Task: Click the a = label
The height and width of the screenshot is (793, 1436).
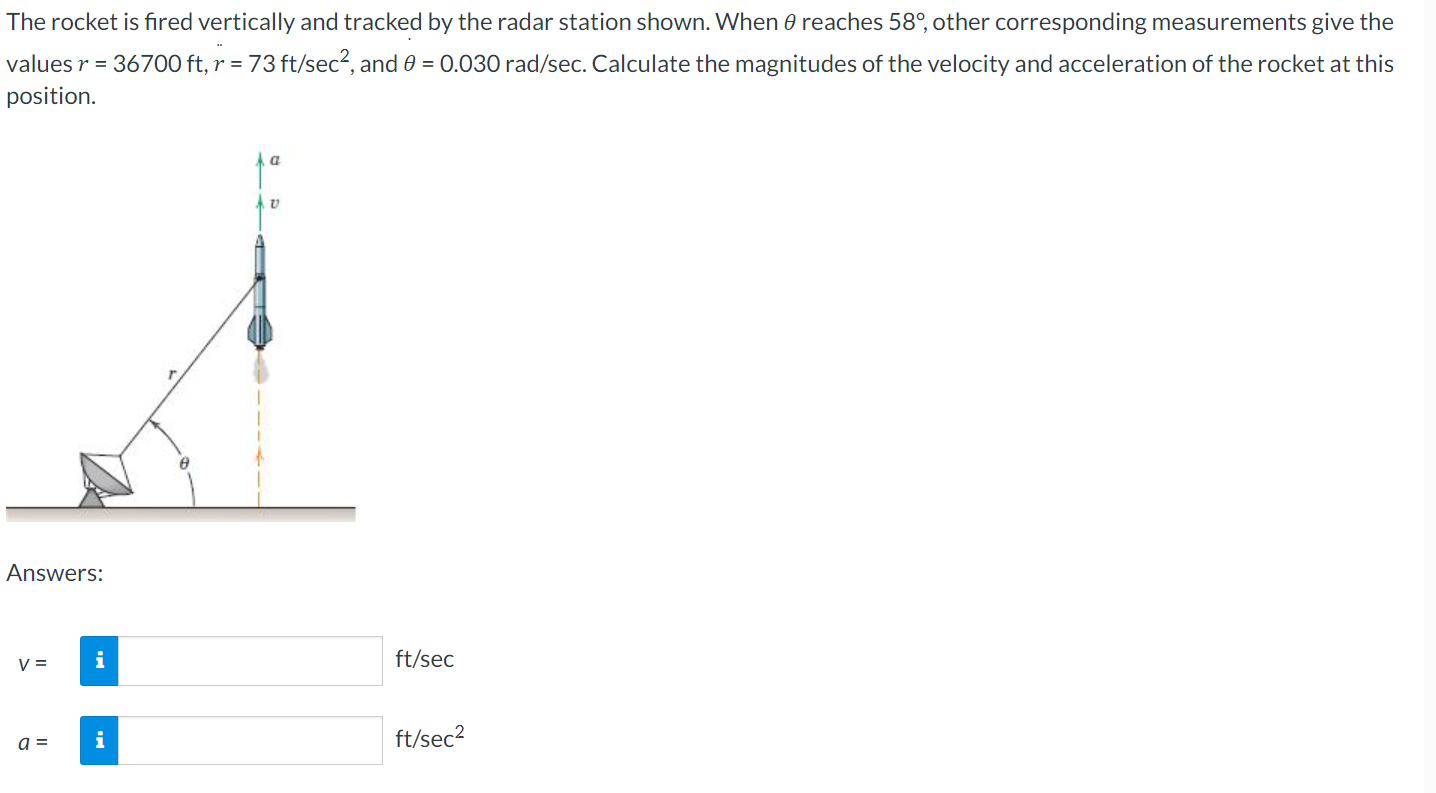Action: click(31, 741)
